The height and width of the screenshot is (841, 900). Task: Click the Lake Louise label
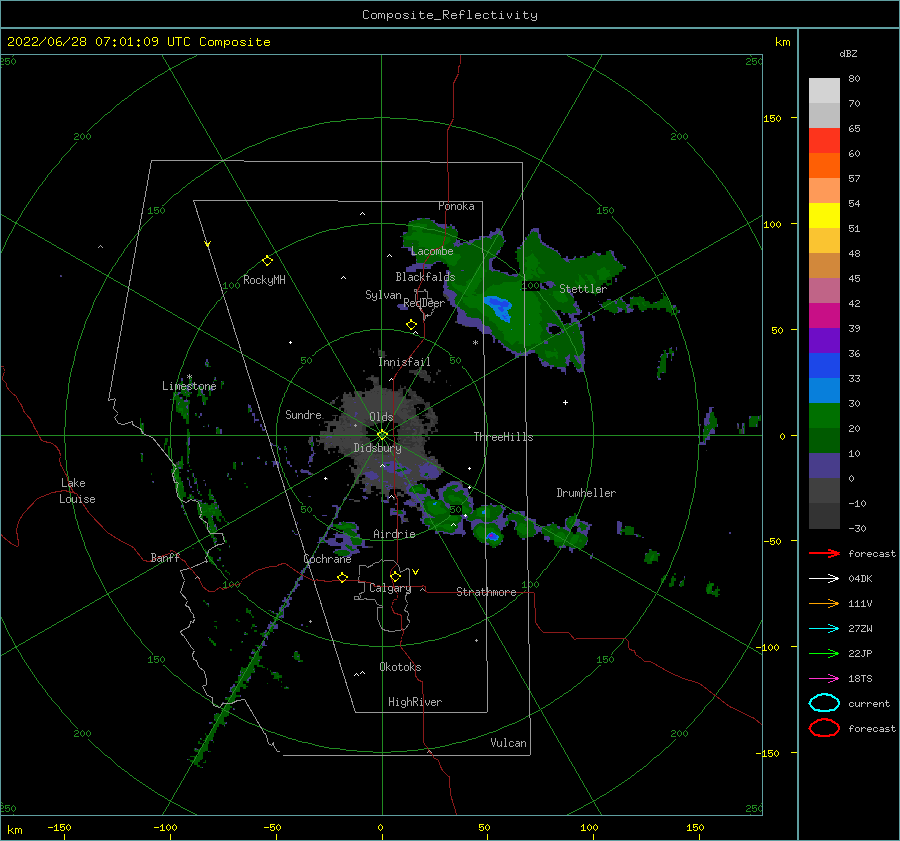[x=77, y=491]
